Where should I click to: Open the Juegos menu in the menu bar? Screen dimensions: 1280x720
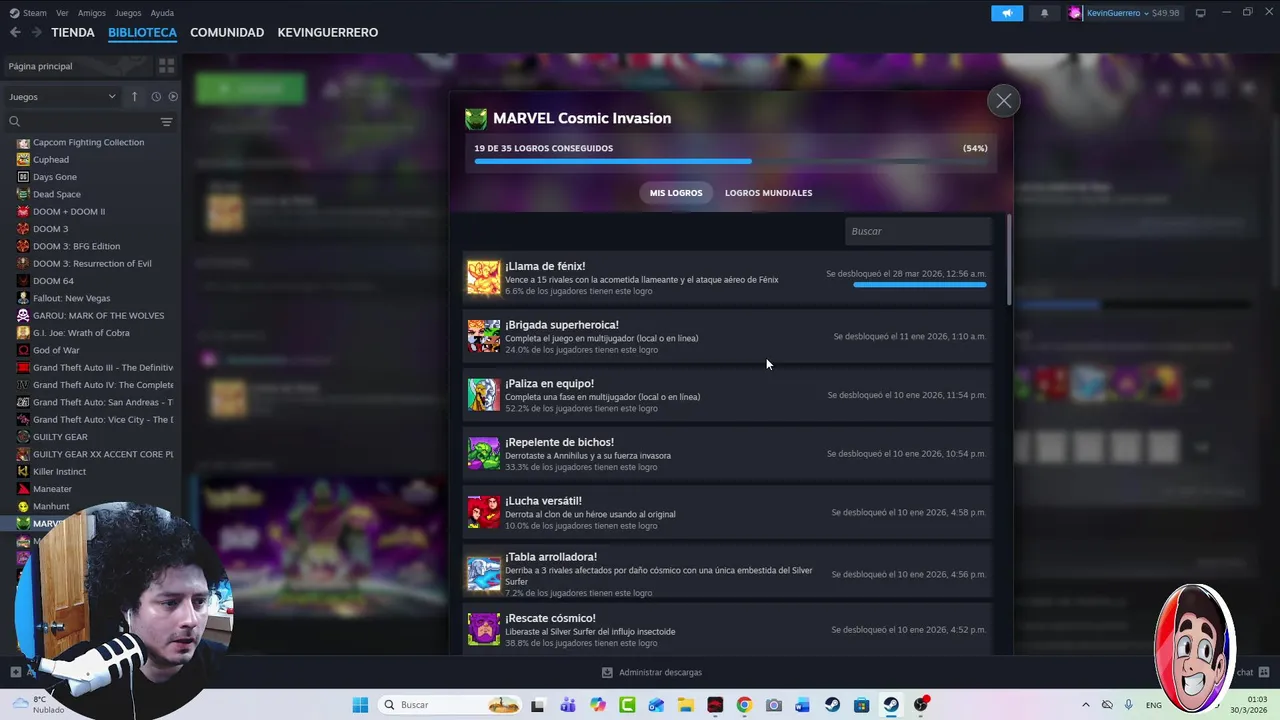[x=128, y=13]
